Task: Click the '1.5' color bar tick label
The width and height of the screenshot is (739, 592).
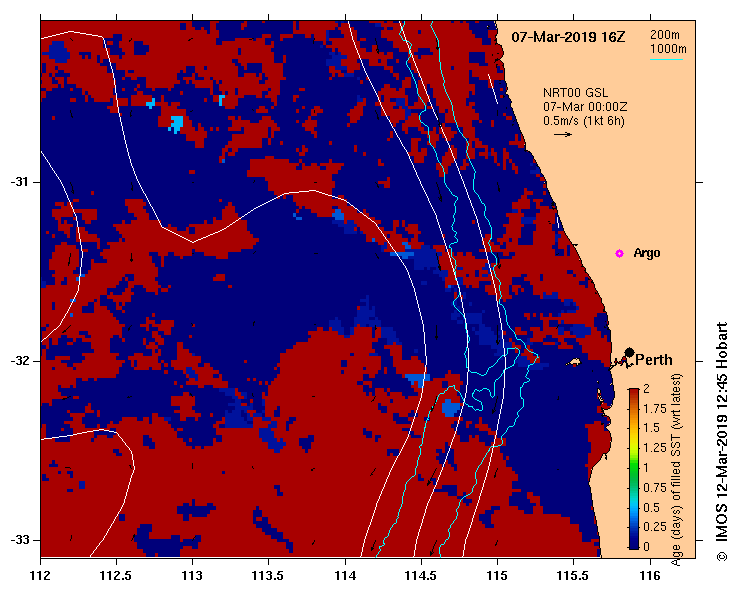Action: pos(652,428)
